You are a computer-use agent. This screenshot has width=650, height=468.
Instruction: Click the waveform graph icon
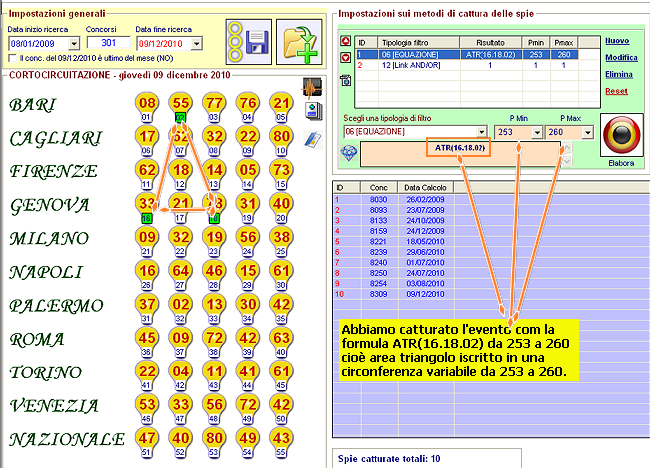point(312,88)
